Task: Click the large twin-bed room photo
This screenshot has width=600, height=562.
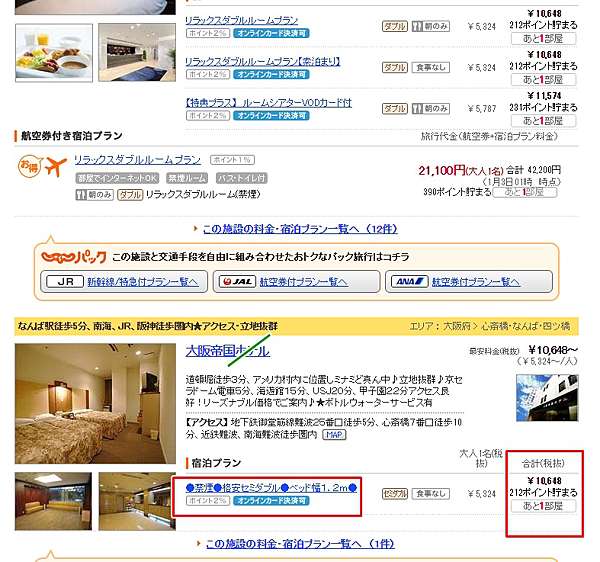Action: [95, 404]
